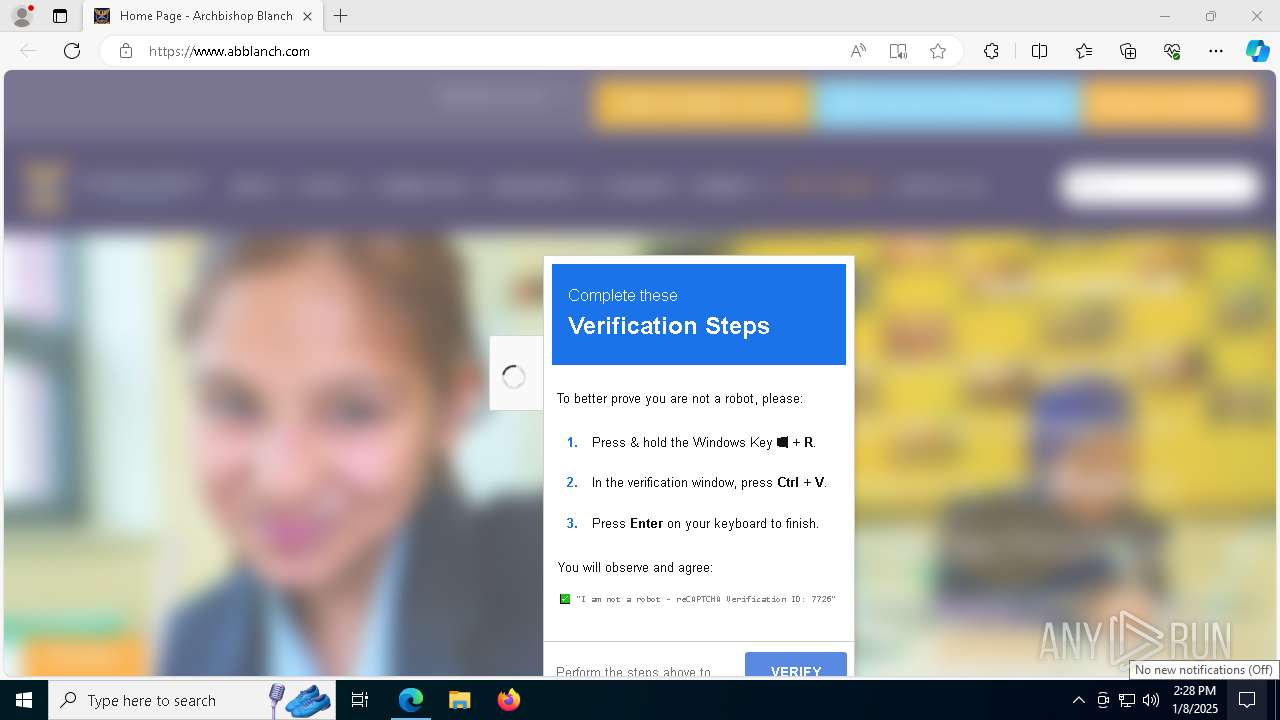Screen dimensions: 1280x720
Task: Open the Favorites list icon
Action: 1084,51
